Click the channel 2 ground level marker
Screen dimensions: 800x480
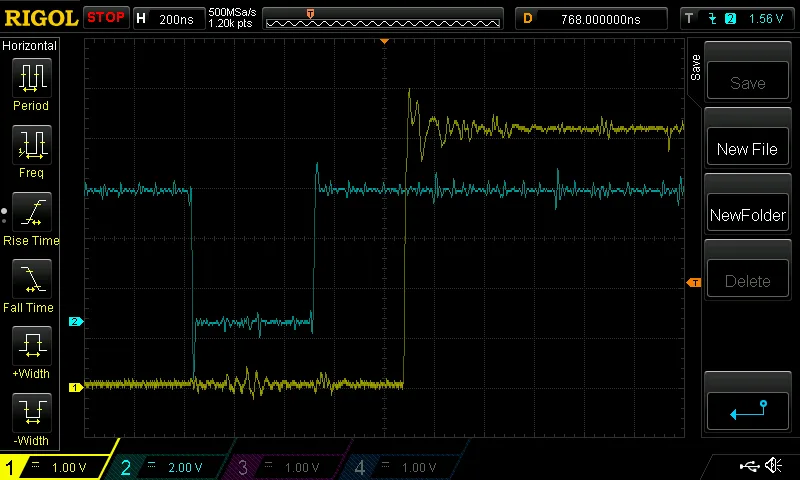[x=76, y=321]
